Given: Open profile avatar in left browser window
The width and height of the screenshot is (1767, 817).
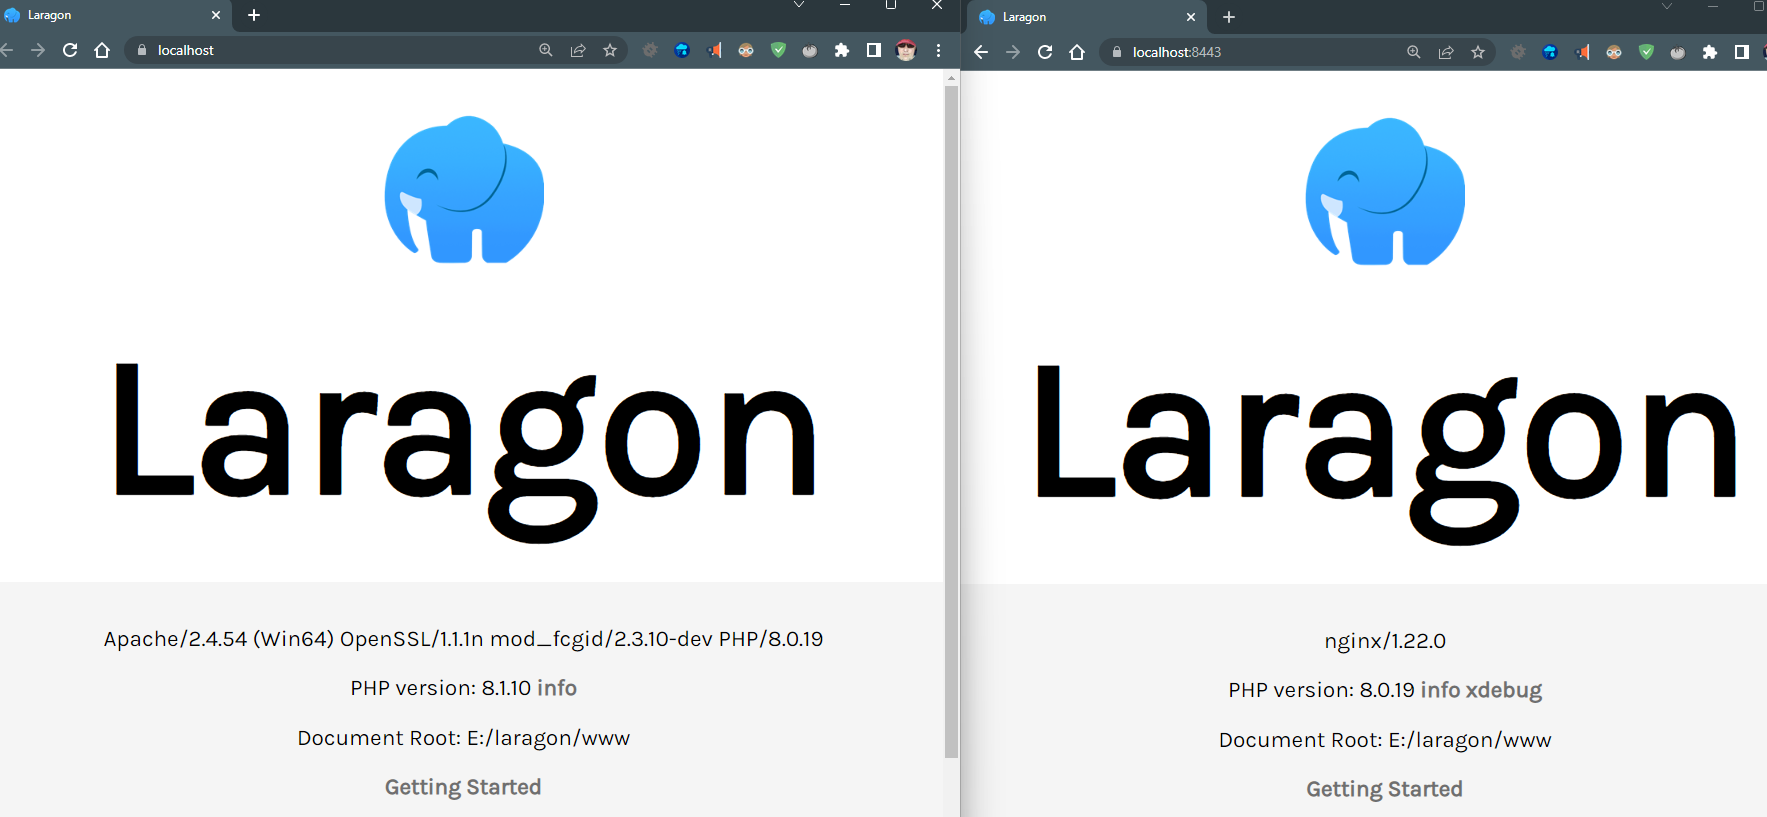Looking at the screenshot, I should tap(906, 50).
